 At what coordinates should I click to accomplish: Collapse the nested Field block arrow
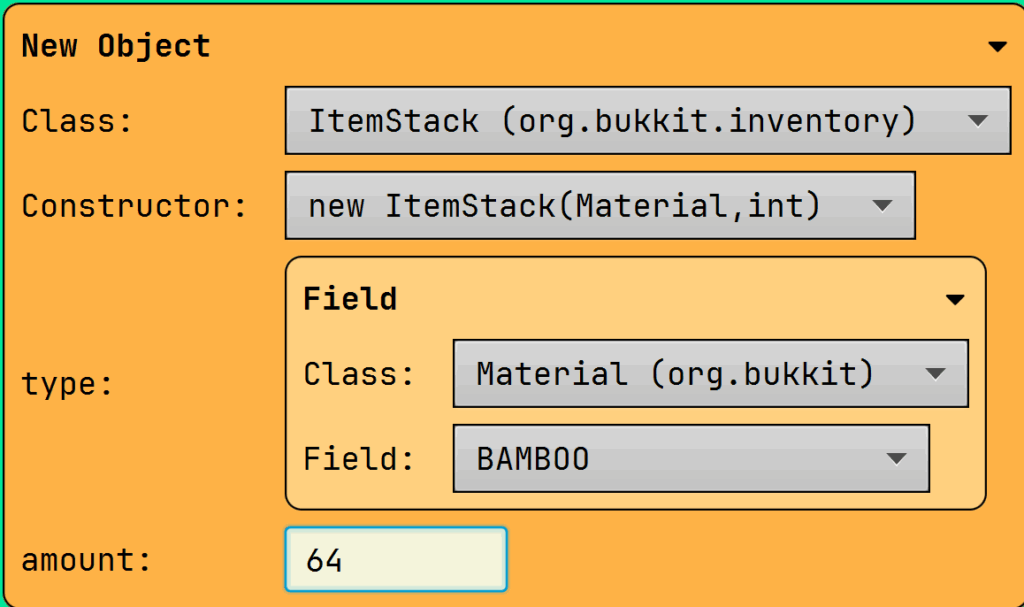pyautogui.click(x=955, y=300)
